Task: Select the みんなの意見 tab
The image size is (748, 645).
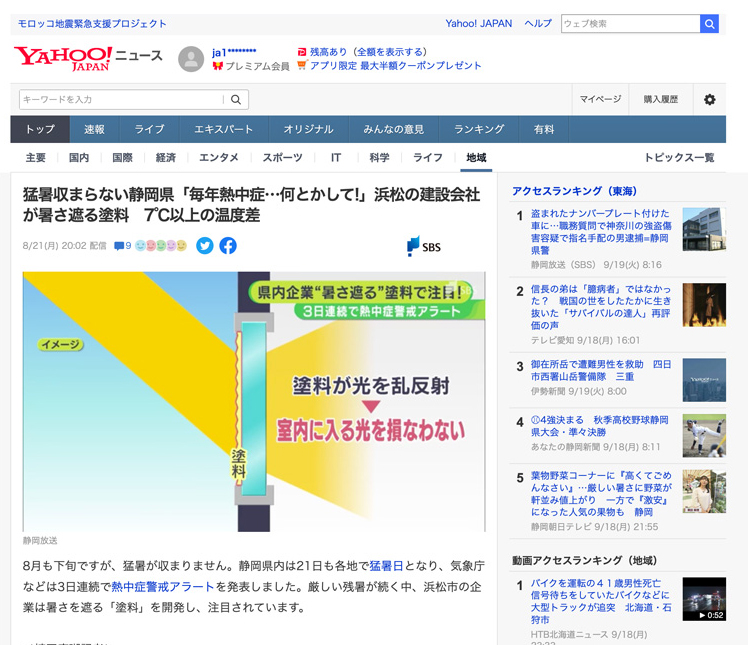Action: (x=394, y=129)
